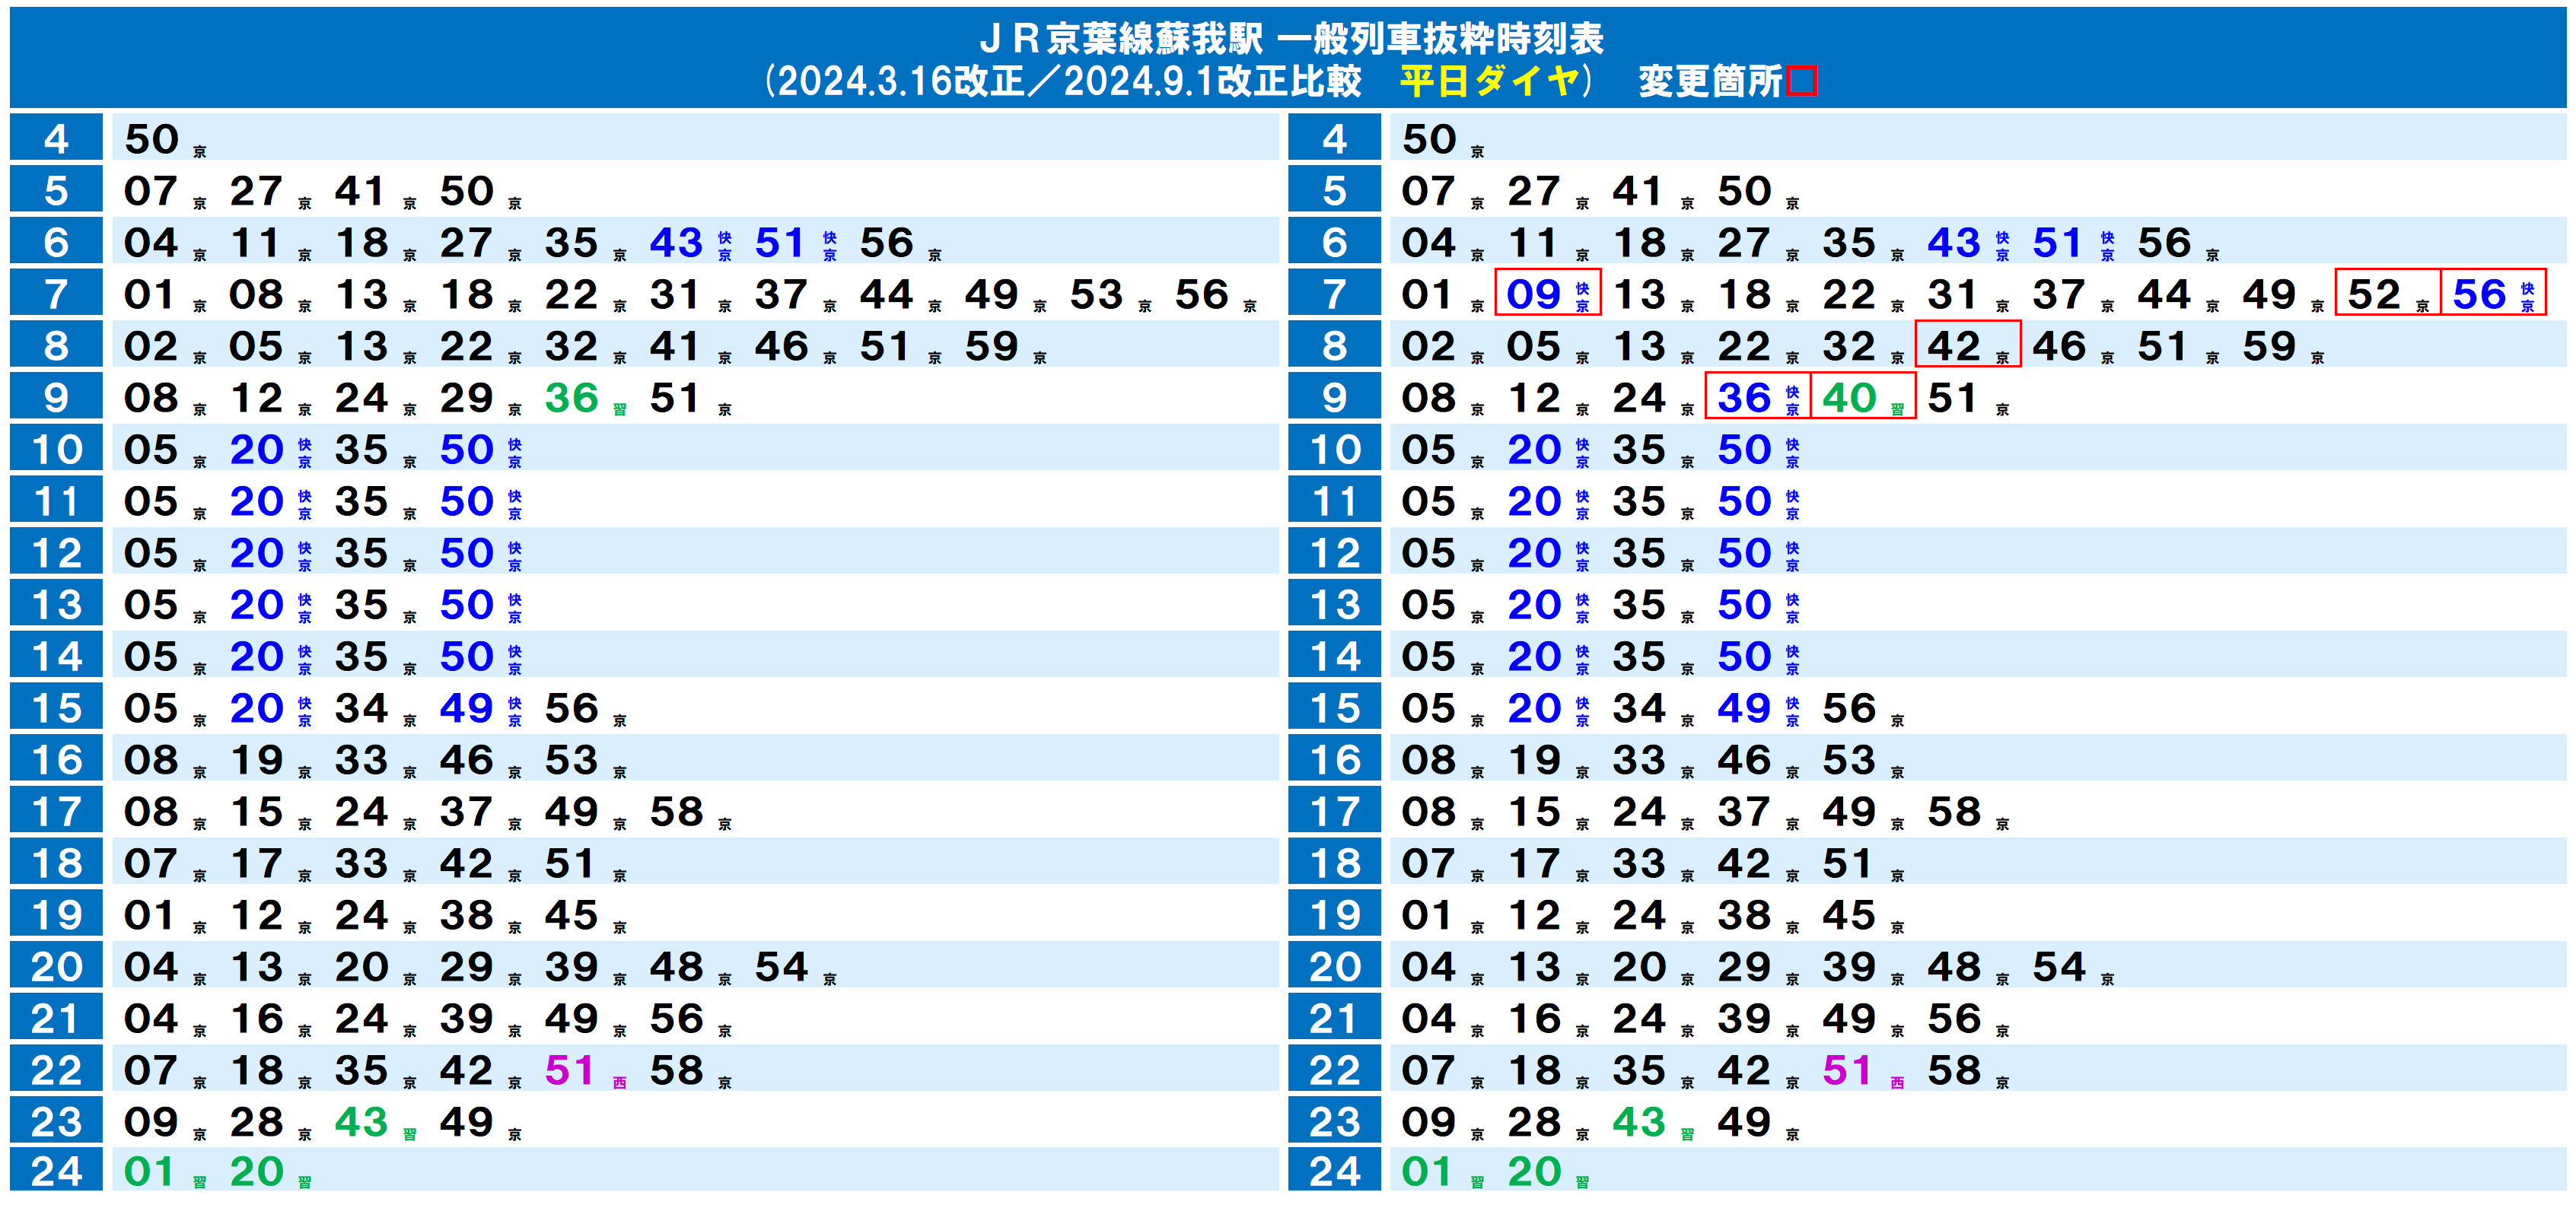Click 16 departure in right table hour 21

point(1534,1019)
